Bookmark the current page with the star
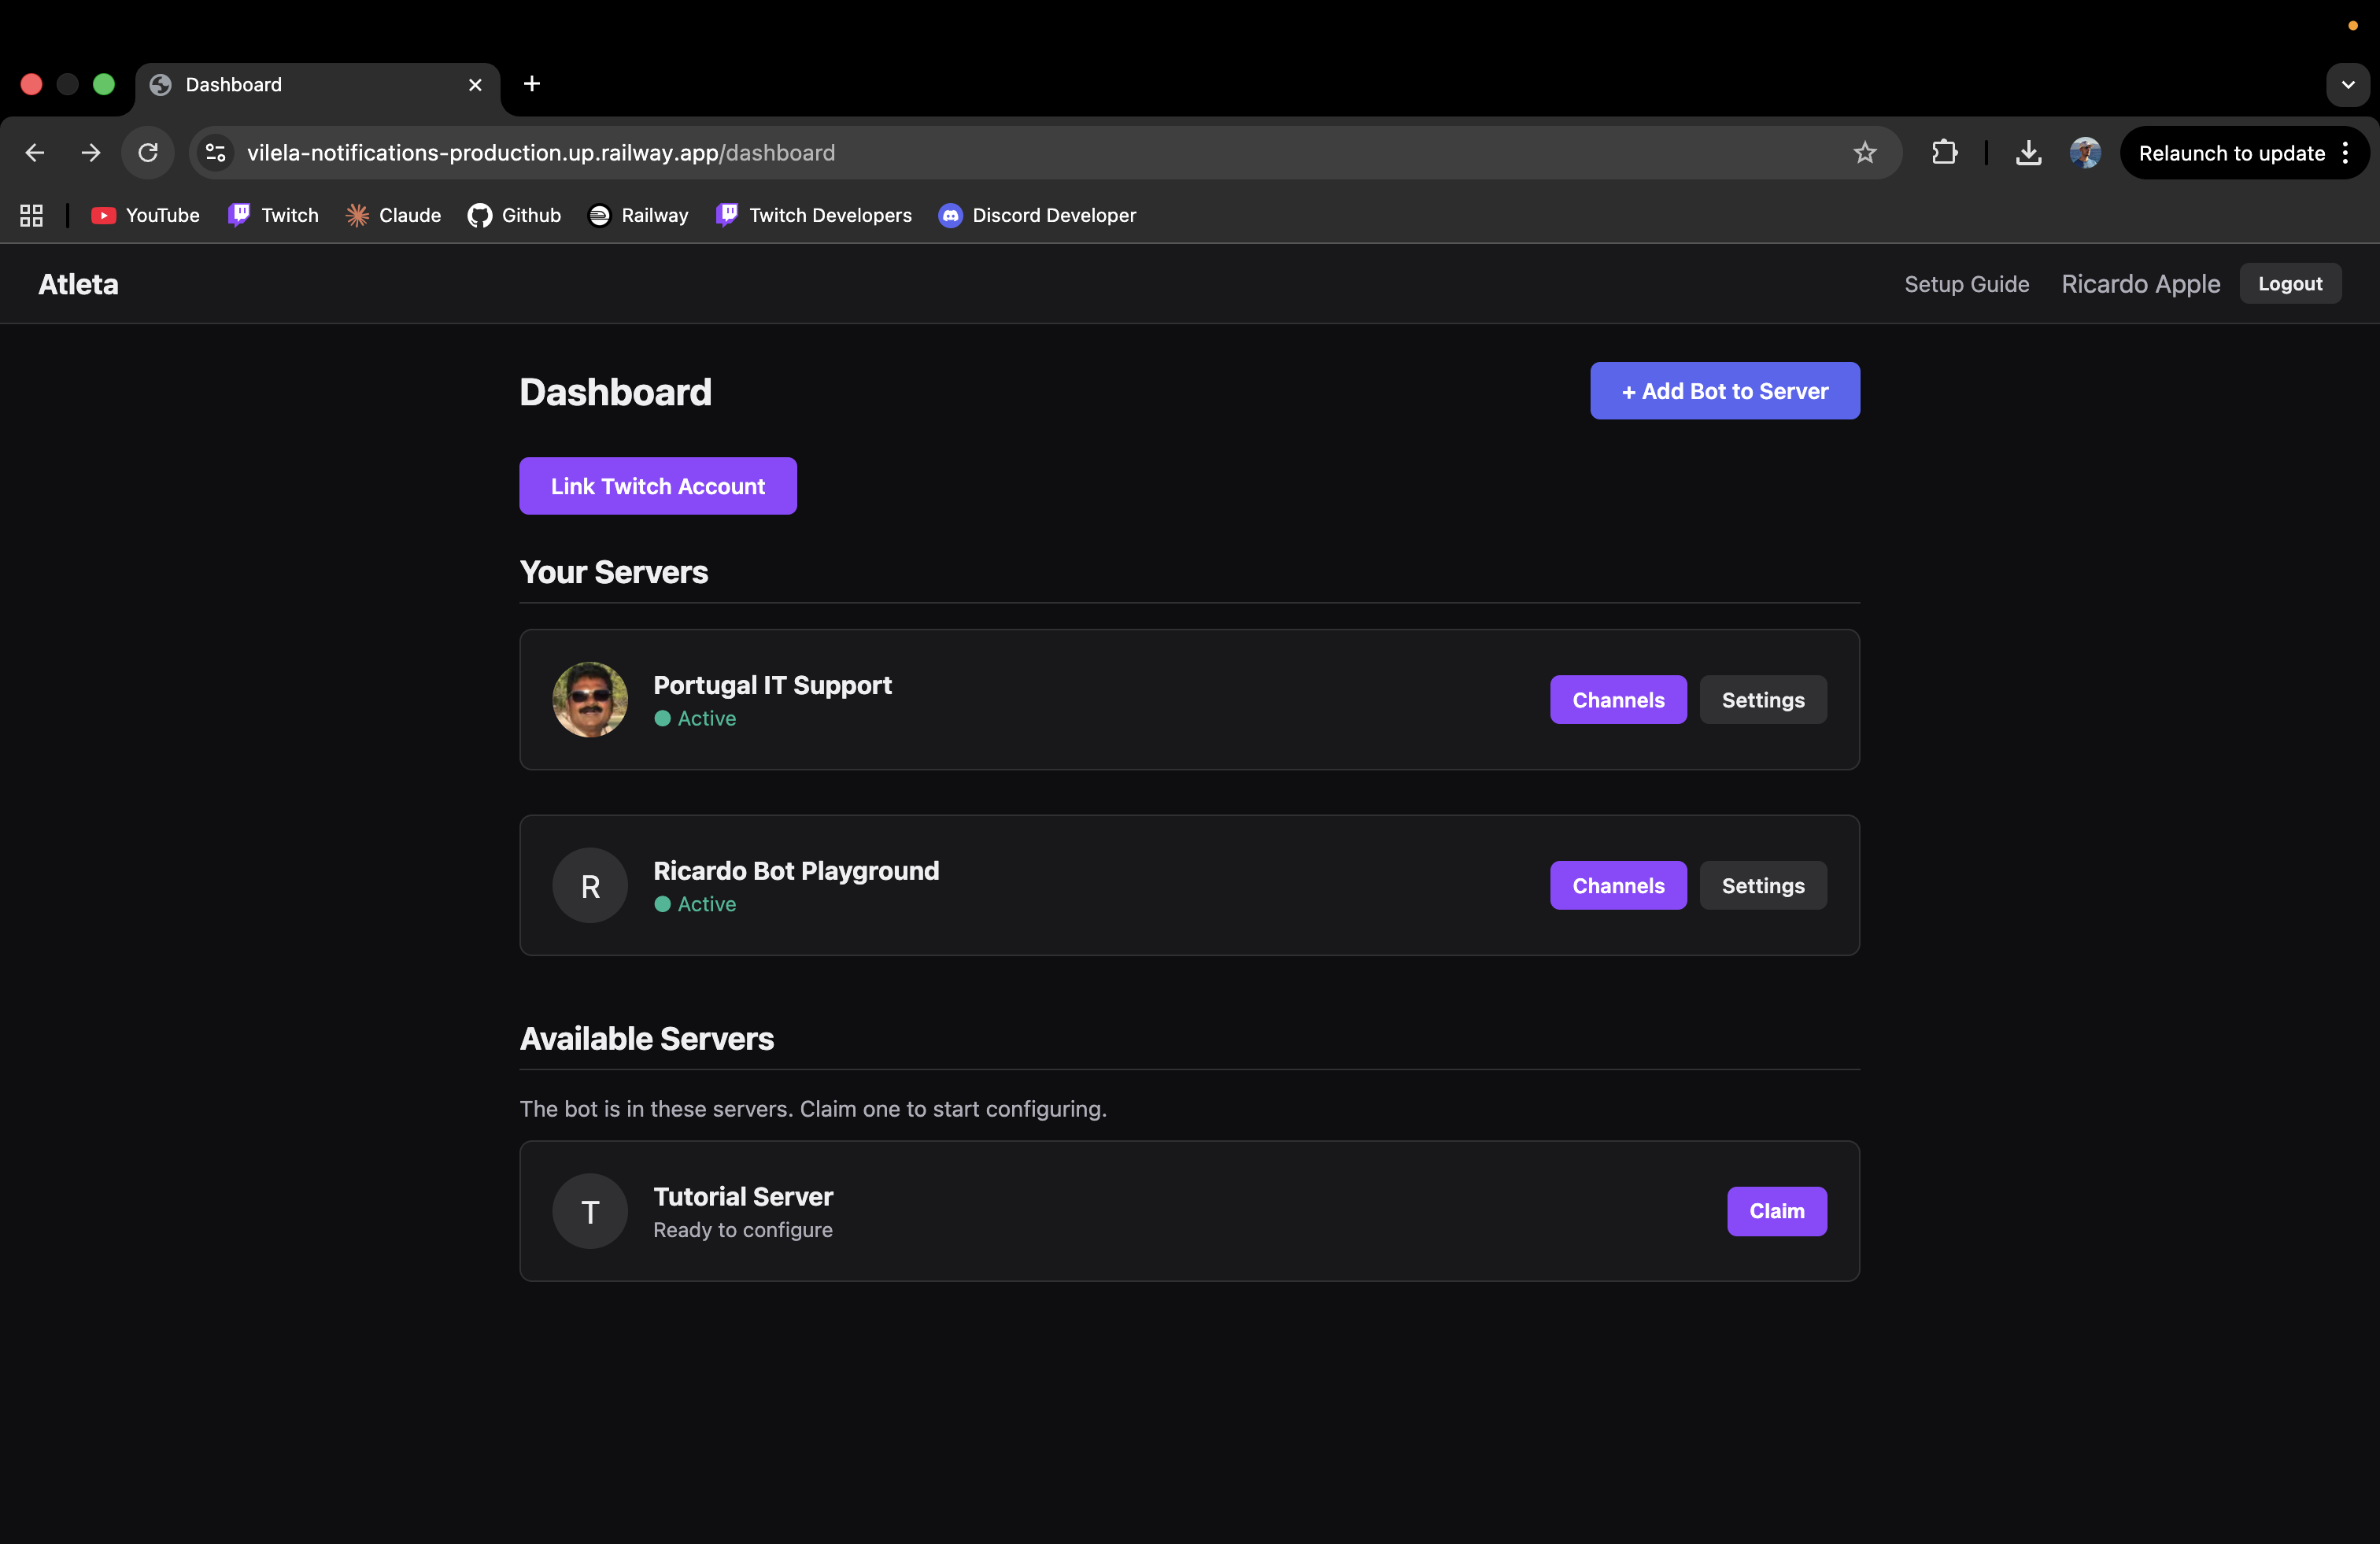 (x=1865, y=152)
